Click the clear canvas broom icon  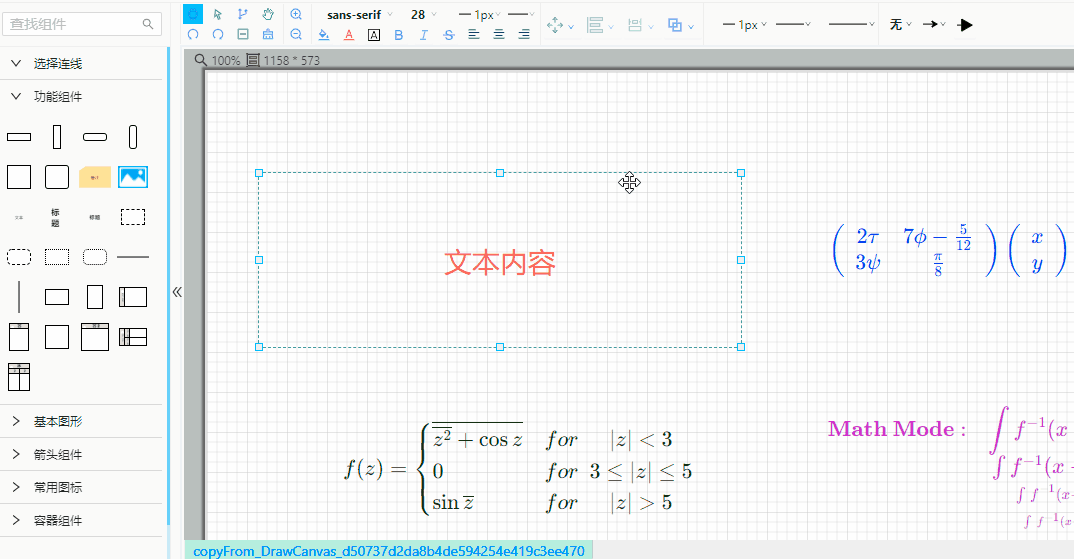tap(268, 34)
